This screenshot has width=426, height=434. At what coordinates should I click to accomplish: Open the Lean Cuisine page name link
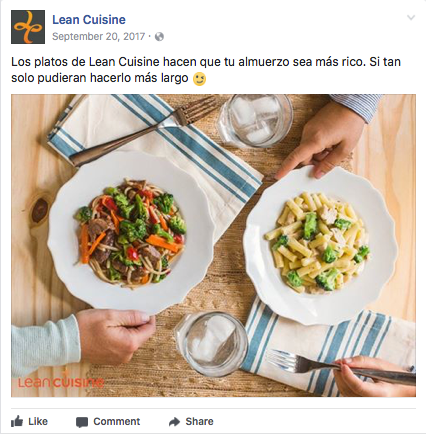pyautogui.click(x=89, y=20)
